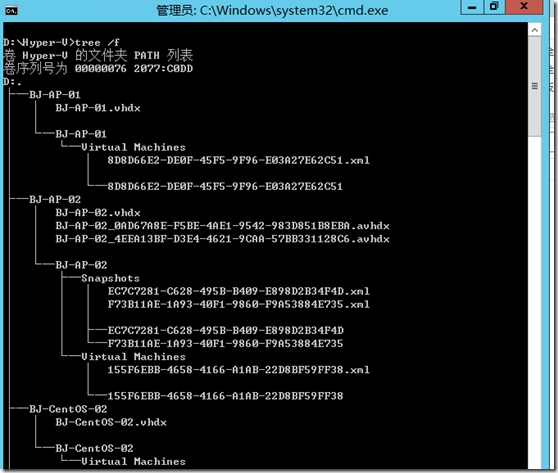Viewport: 558px width, 473px height.
Task: Click the volume serial number 2077:C0DD
Action: 163,69
